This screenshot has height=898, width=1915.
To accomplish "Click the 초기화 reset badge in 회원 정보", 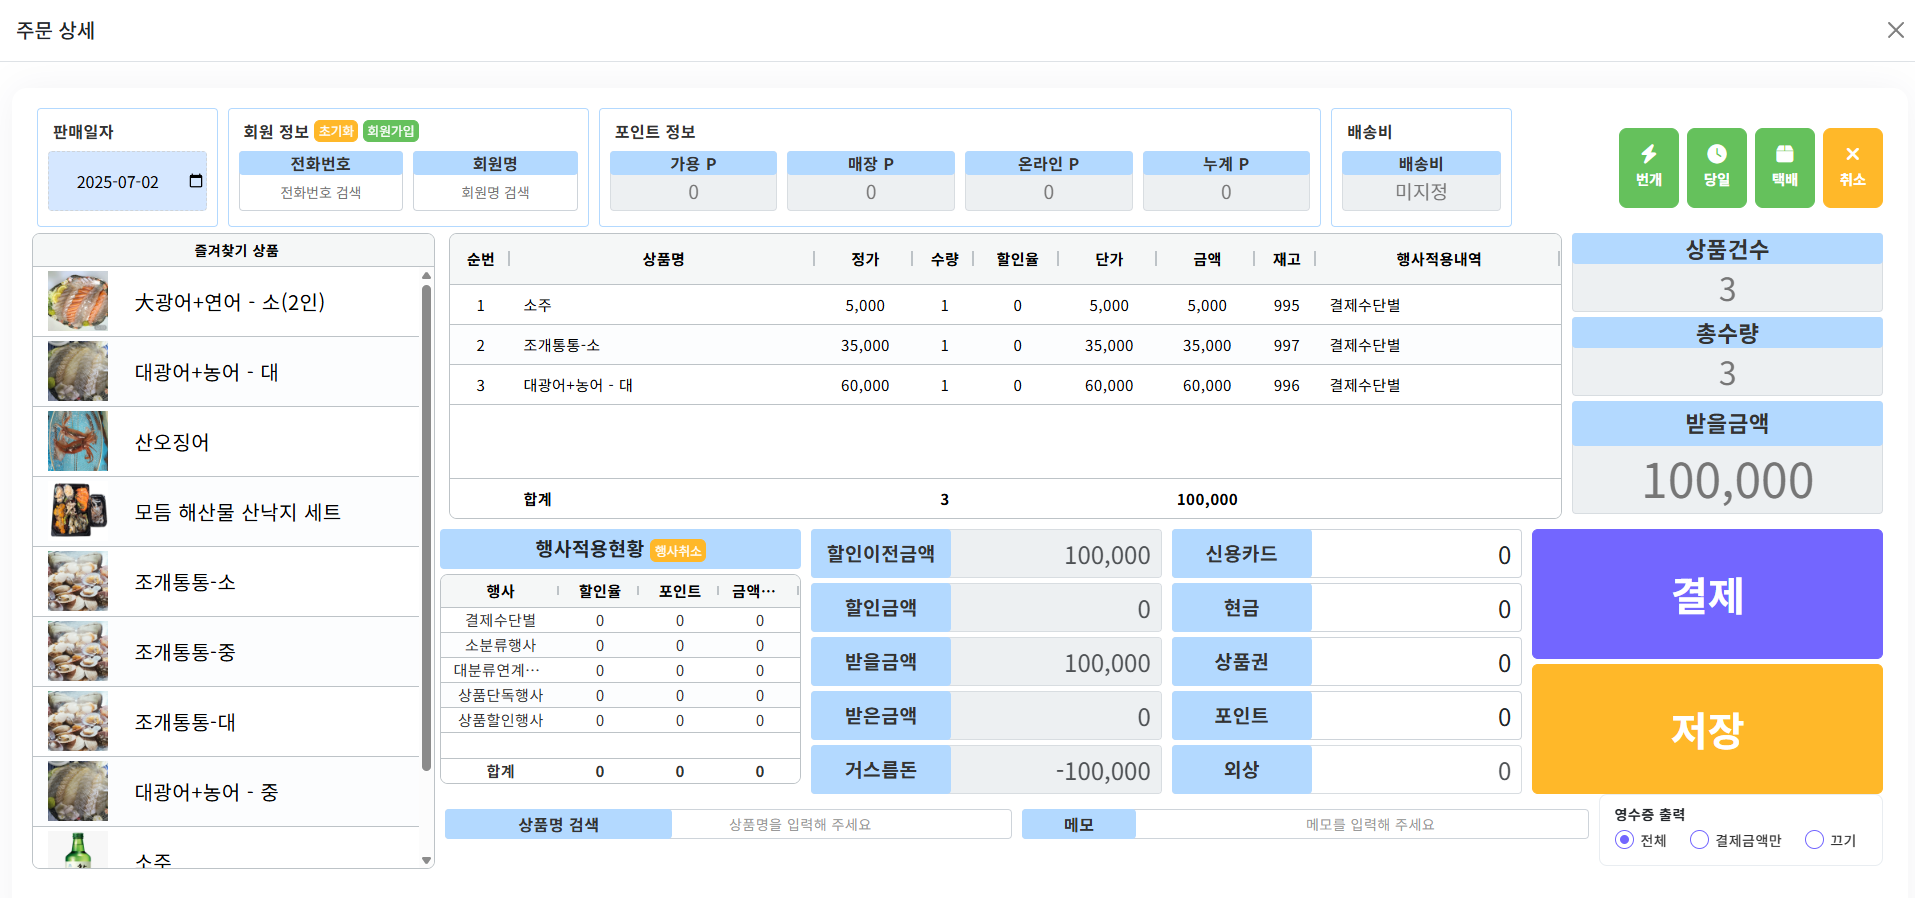I will click(336, 131).
